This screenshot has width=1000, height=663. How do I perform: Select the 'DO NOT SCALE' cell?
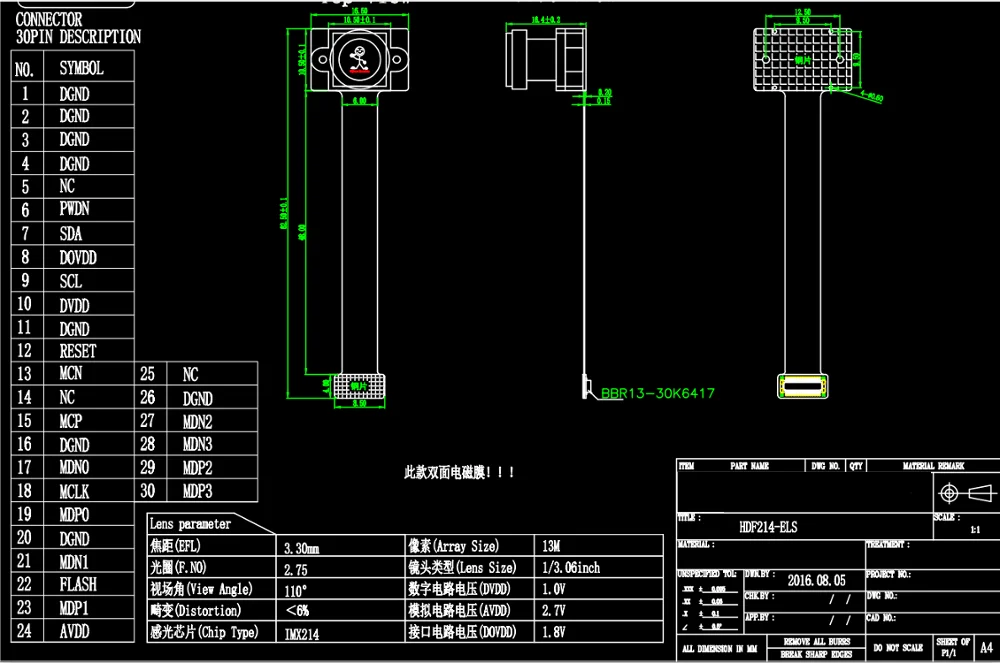[x=899, y=648]
